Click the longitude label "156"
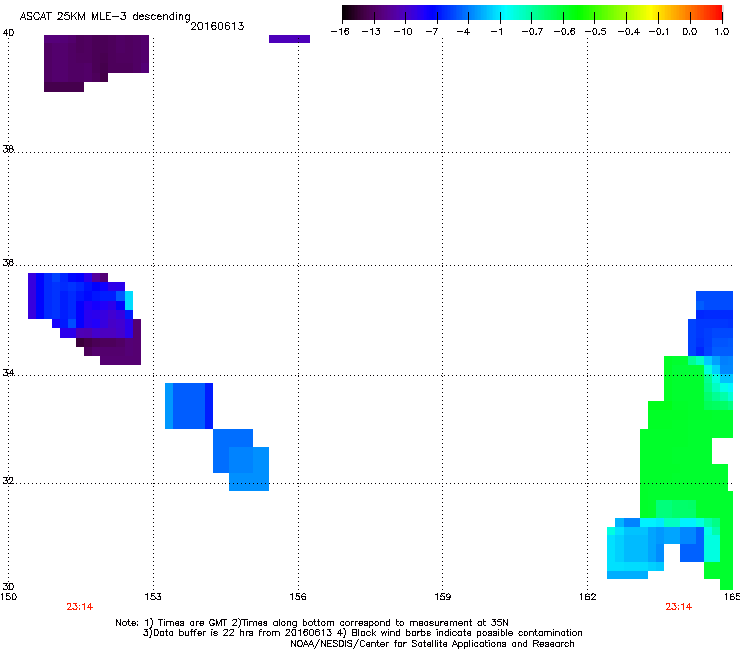The height and width of the screenshot is (650, 740). pyautogui.click(x=298, y=597)
